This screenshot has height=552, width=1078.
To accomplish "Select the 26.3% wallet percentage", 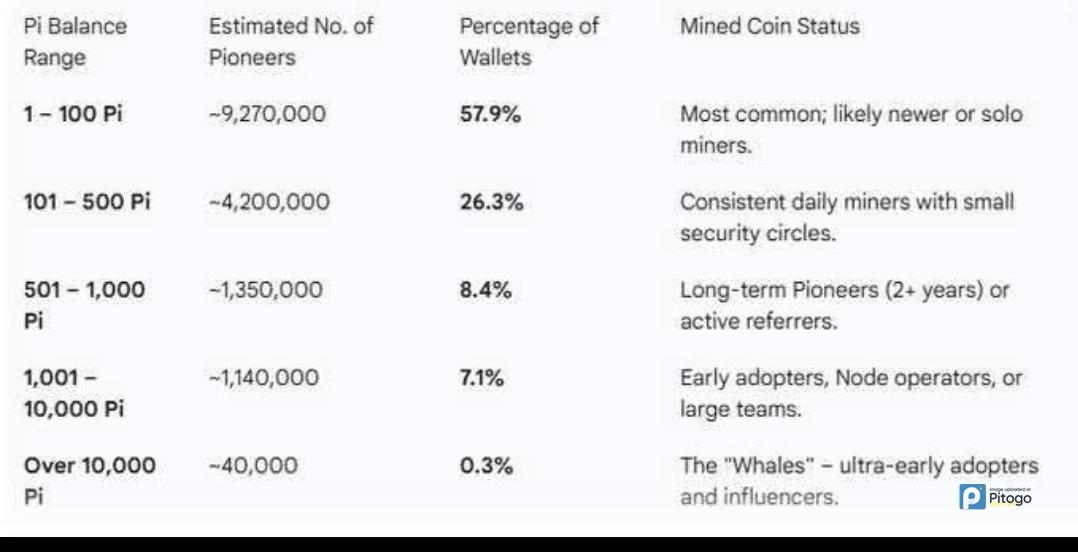I will [x=492, y=202].
